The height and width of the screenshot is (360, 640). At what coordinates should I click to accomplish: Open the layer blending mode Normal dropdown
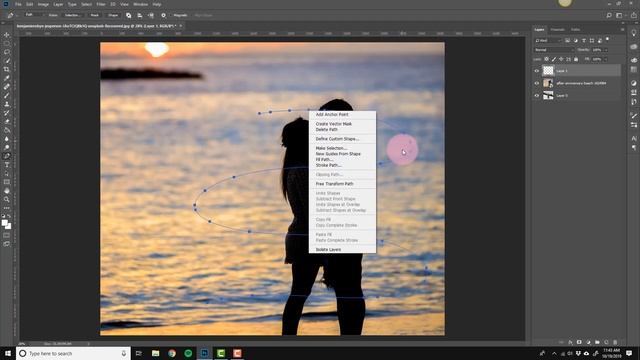coord(553,50)
